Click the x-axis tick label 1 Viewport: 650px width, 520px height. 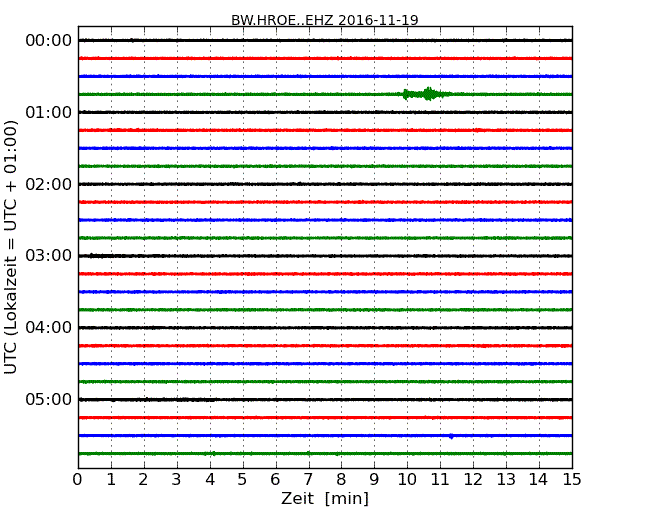(x=111, y=480)
